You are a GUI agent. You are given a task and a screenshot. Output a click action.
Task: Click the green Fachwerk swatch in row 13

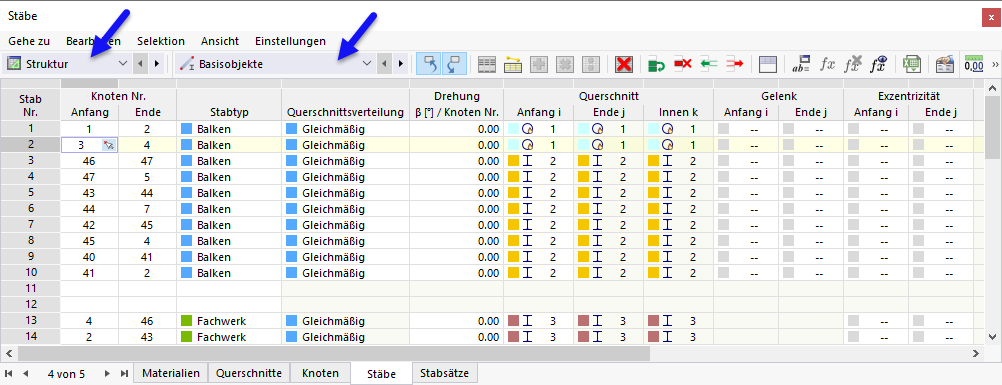187,320
